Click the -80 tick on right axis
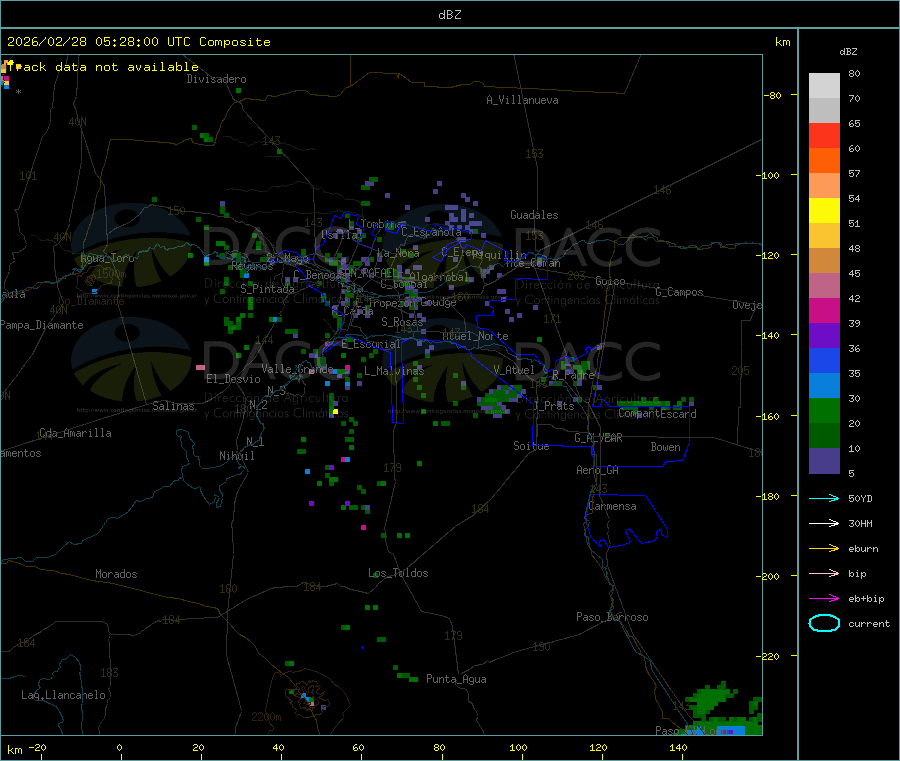This screenshot has height=761, width=900. coord(772,95)
